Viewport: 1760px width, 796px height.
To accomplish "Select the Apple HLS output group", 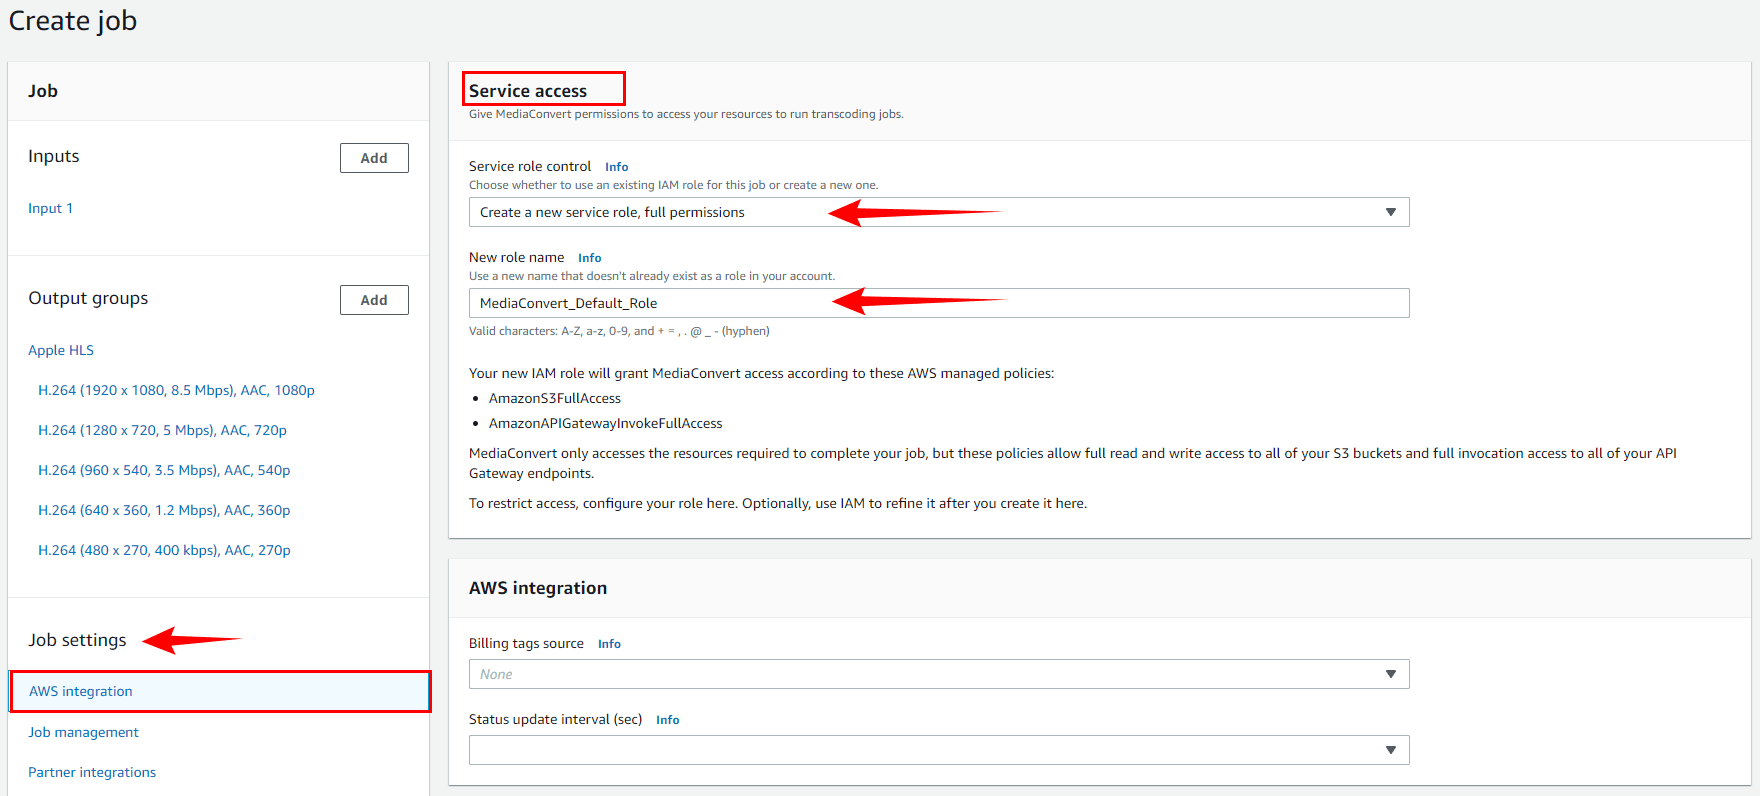I will [x=61, y=350].
